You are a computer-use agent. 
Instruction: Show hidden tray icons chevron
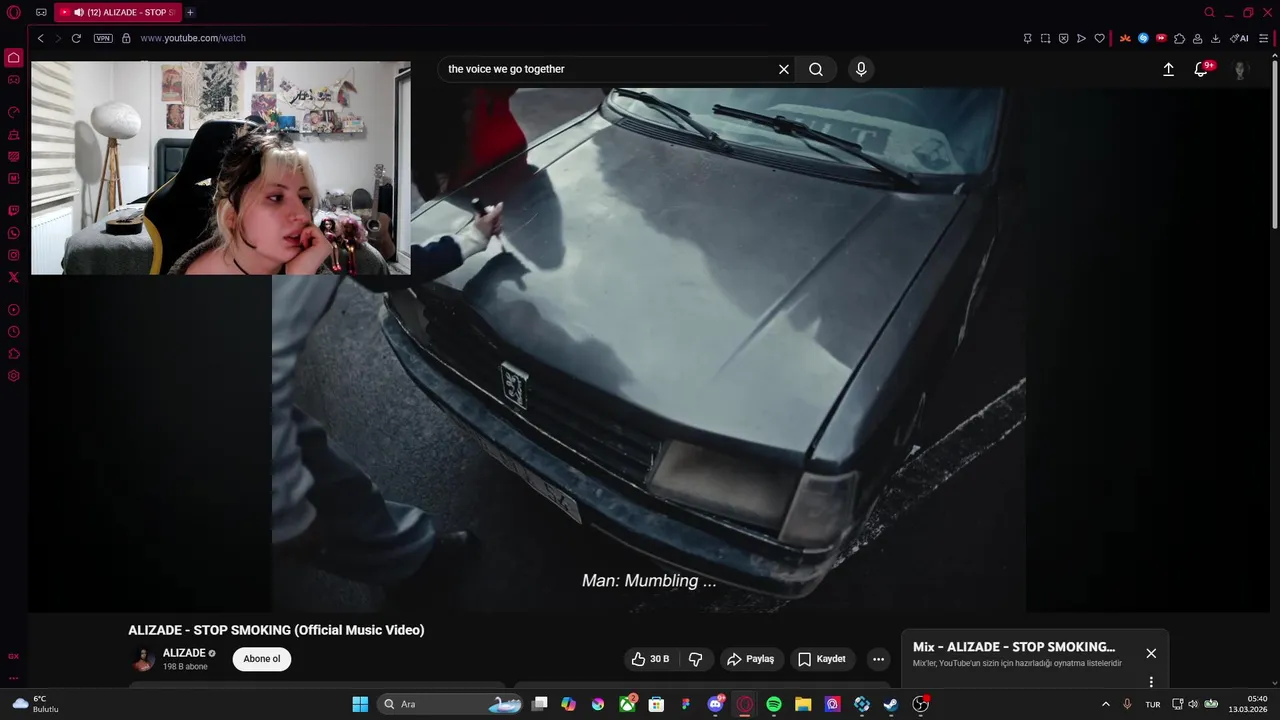tap(1105, 704)
